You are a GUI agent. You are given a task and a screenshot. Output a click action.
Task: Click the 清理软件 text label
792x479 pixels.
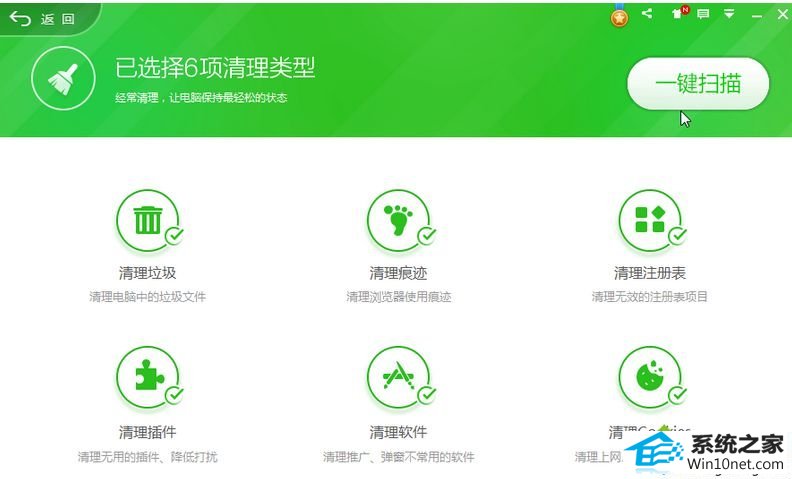tap(398, 432)
